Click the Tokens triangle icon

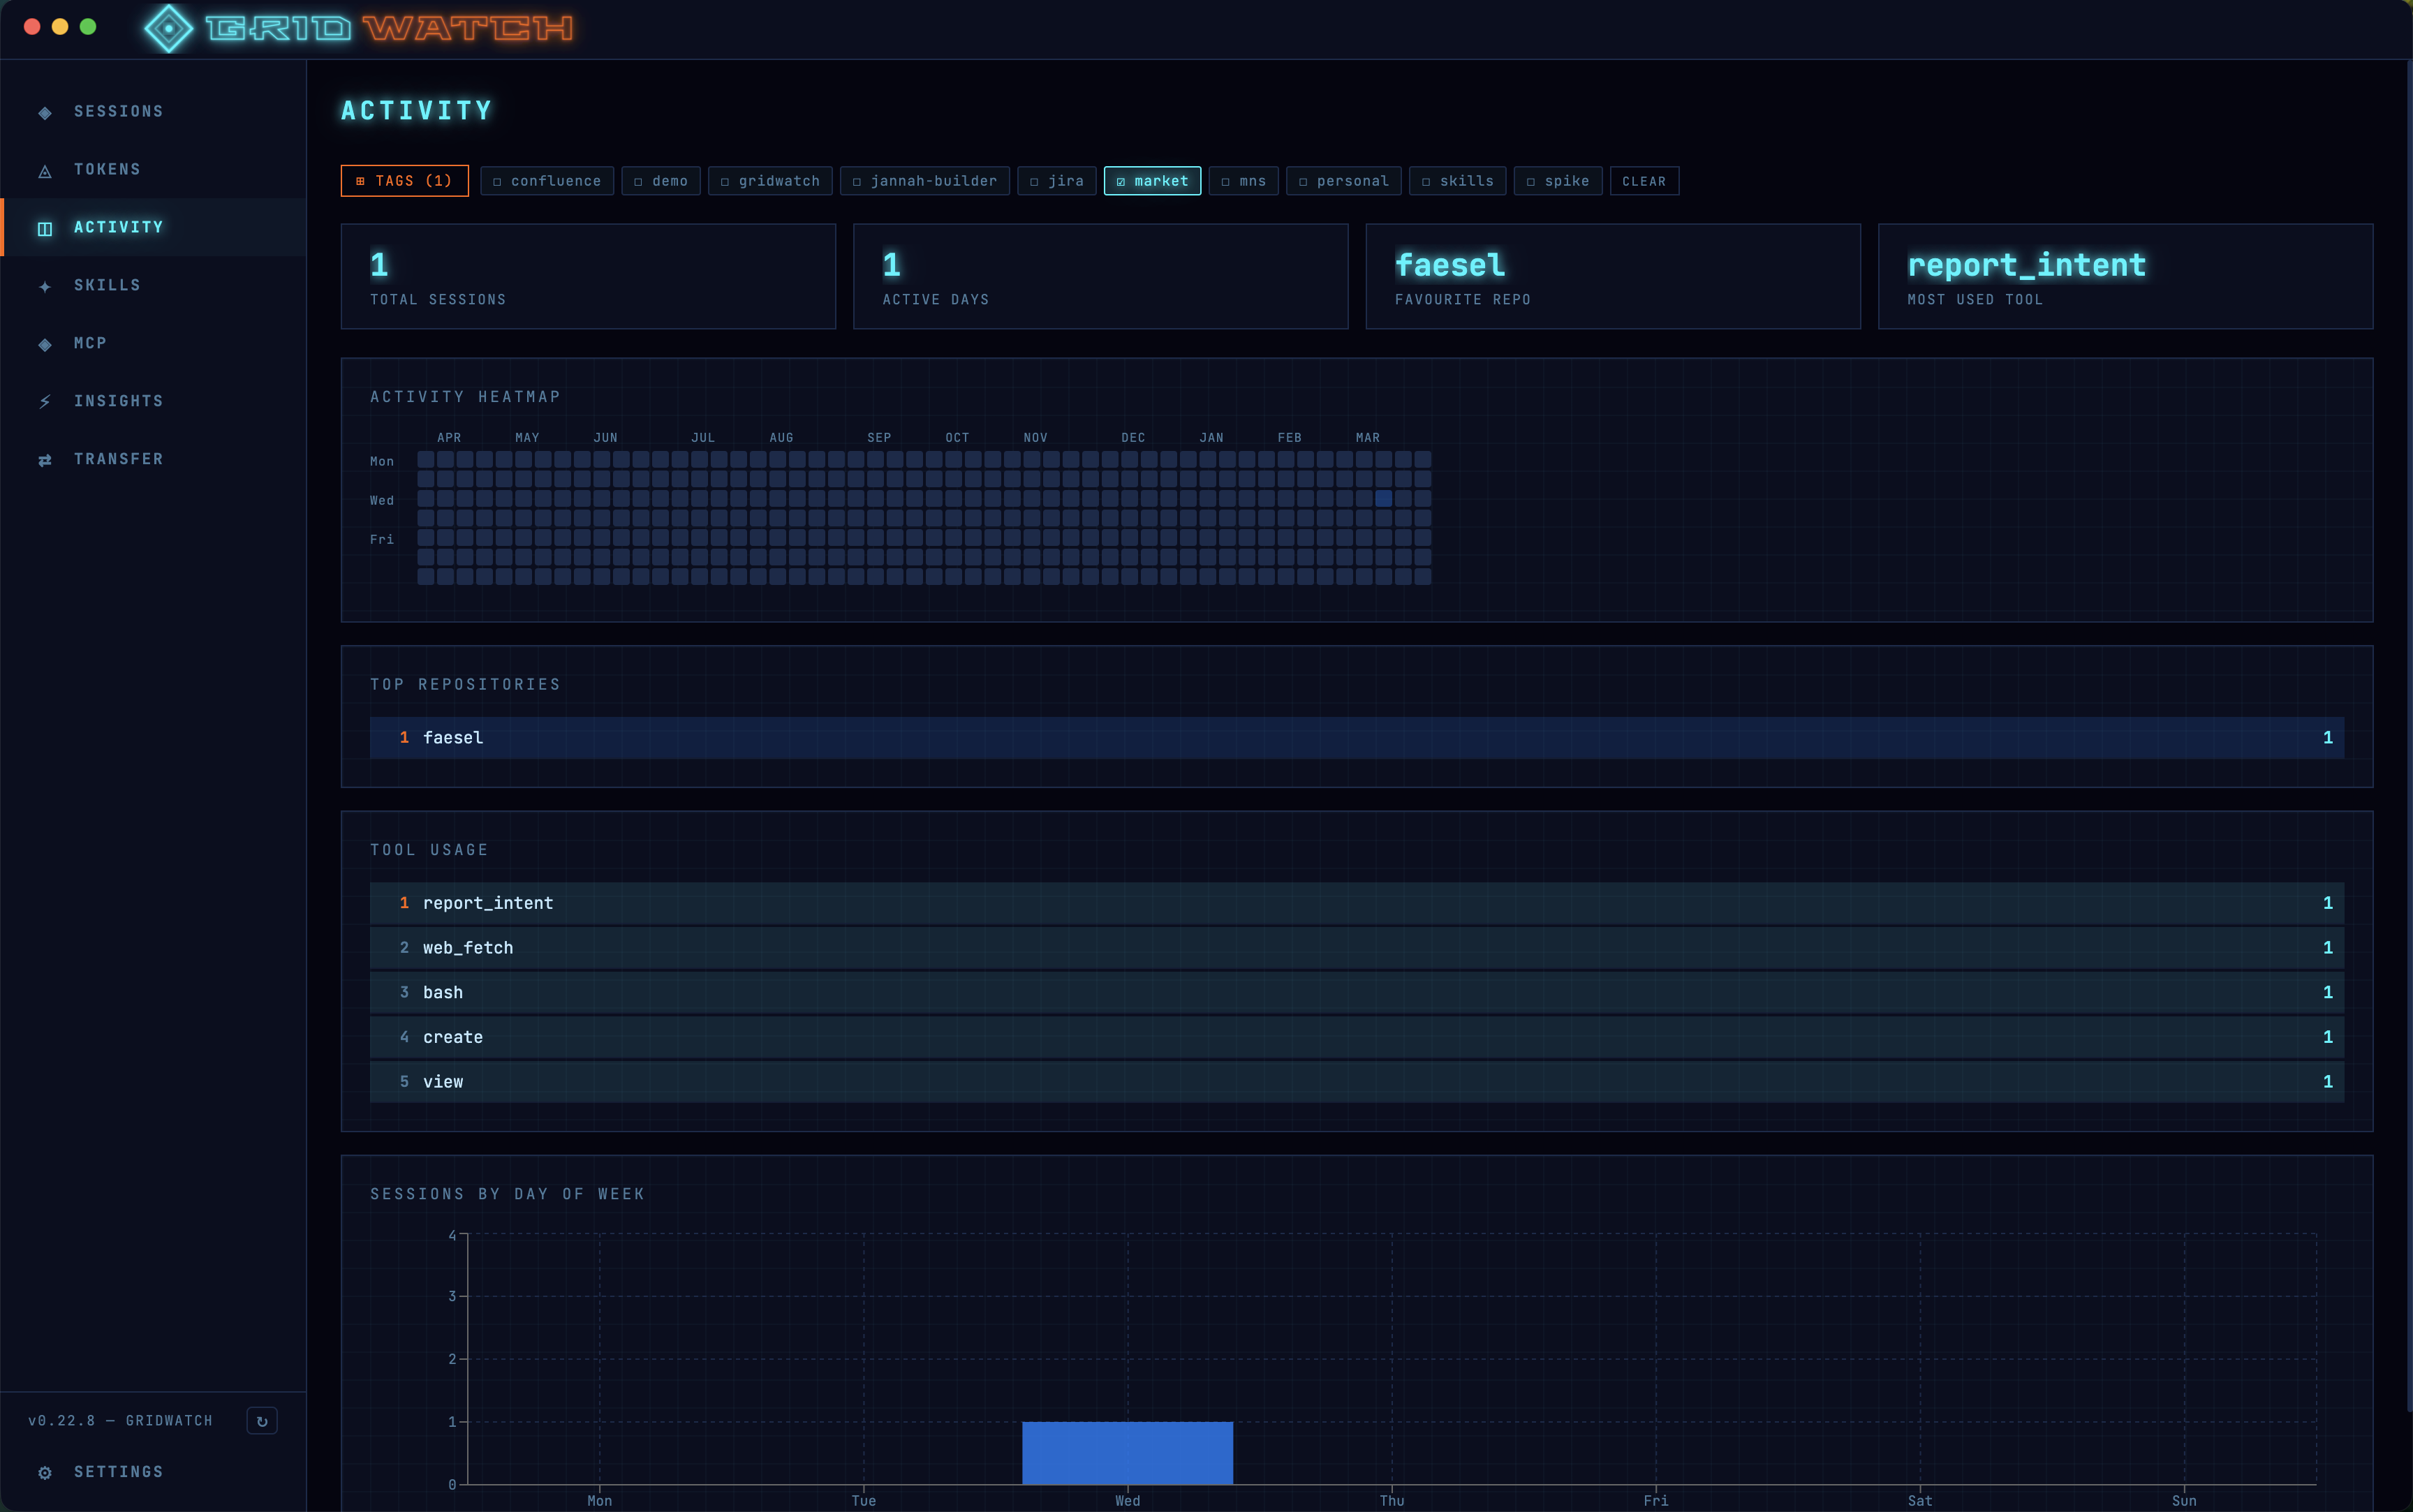(45, 171)
